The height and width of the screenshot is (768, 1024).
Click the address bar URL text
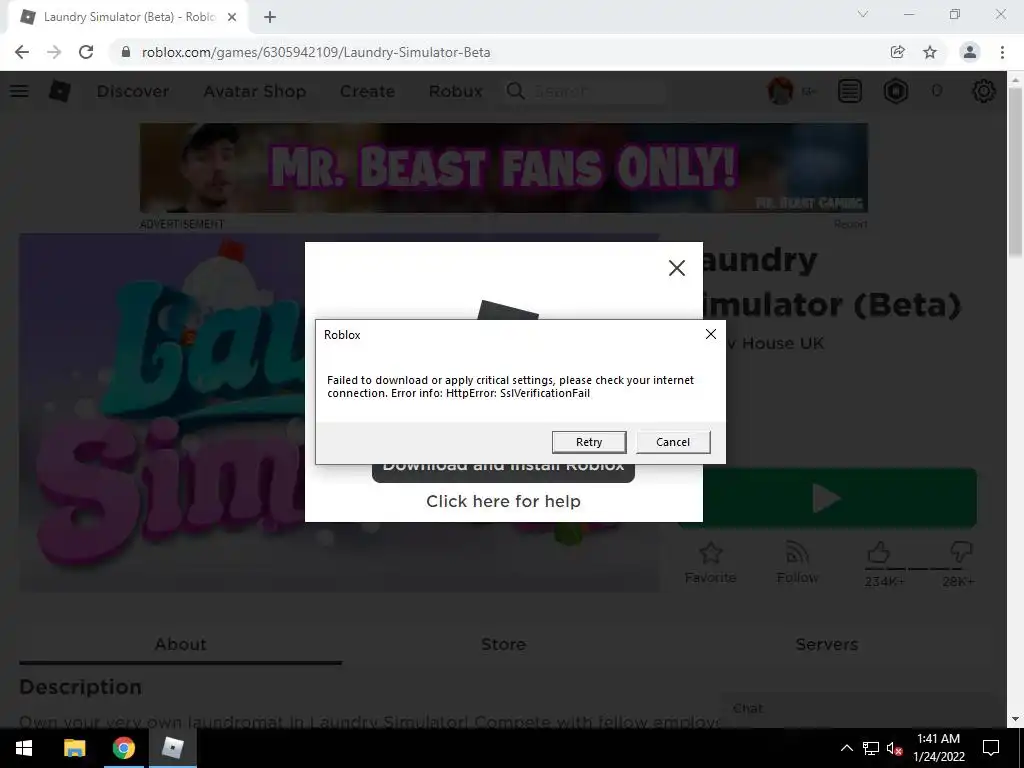tap(316, 52)
